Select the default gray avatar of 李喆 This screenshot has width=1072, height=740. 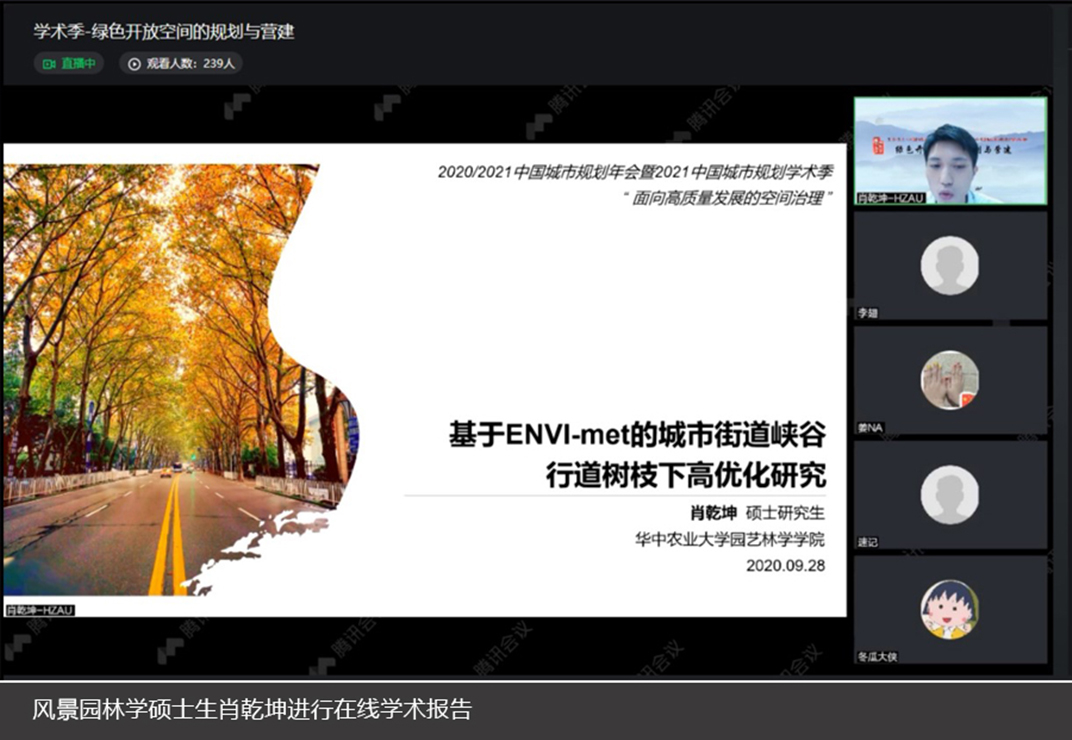(949, 265)
